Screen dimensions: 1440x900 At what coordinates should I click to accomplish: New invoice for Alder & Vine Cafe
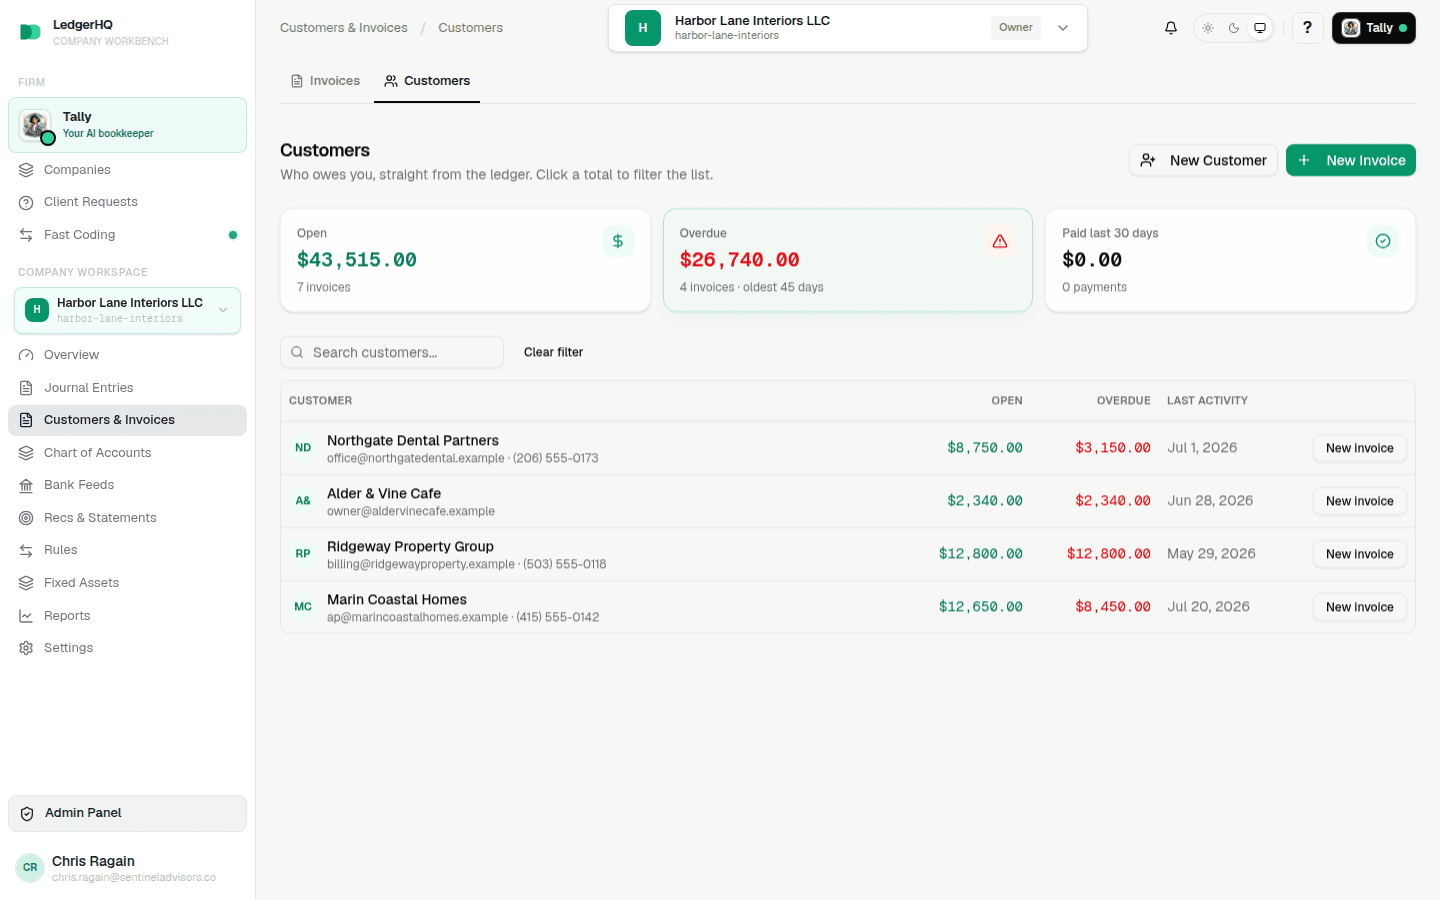(x=1359, y=501)
